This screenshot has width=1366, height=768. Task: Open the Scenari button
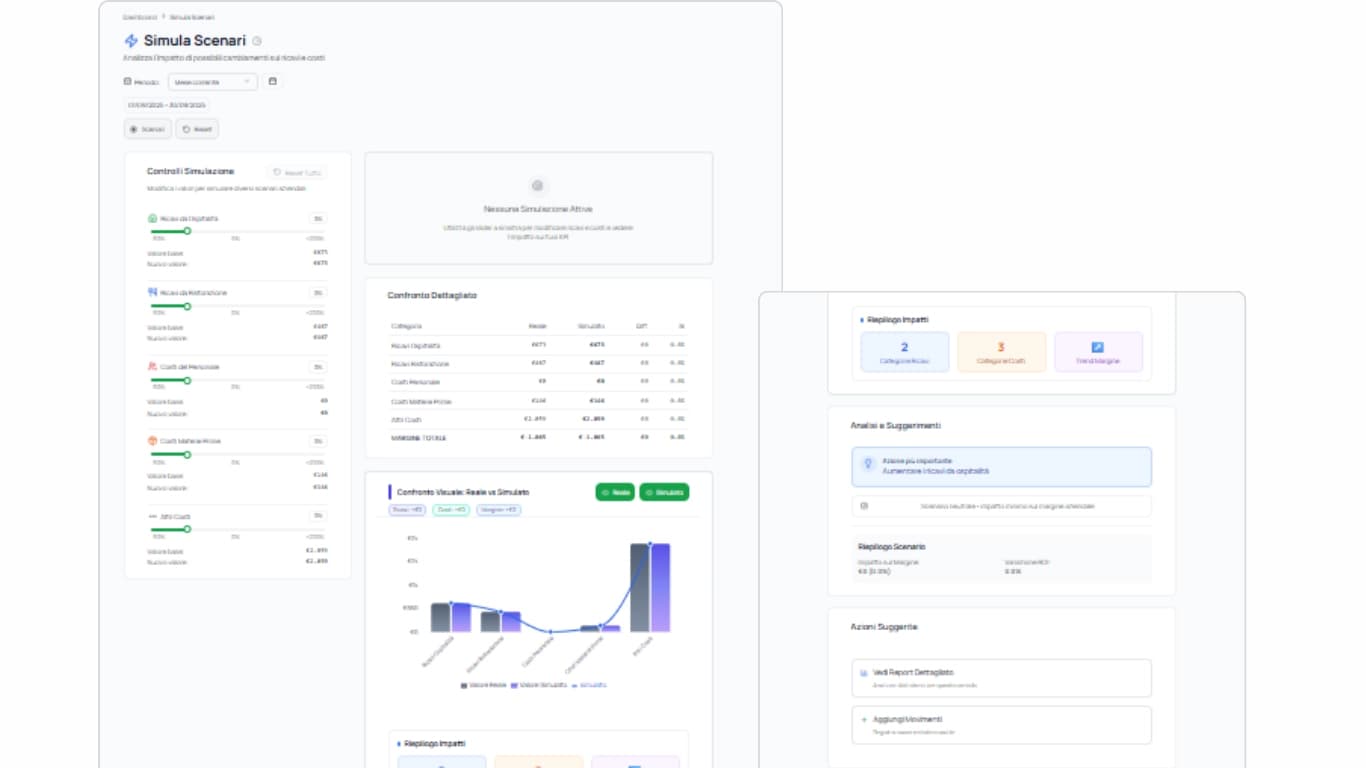pyautogui.click(x=148, y=129)
